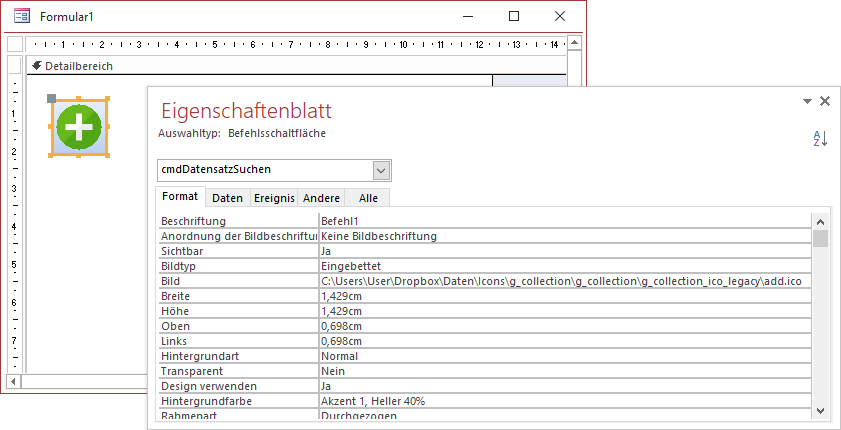Click the Detailbereich section bar in Formular1

[x=296, y=66]
